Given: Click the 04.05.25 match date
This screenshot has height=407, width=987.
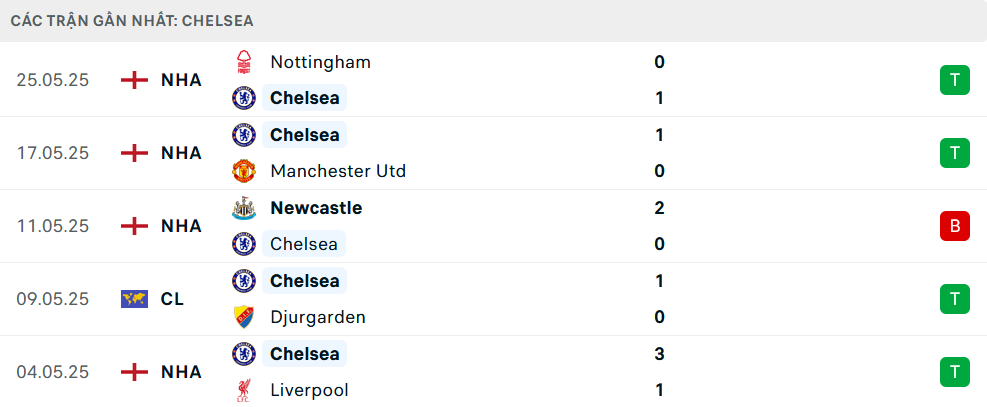Looking at the screenshot, I should [x=53, y=372].
